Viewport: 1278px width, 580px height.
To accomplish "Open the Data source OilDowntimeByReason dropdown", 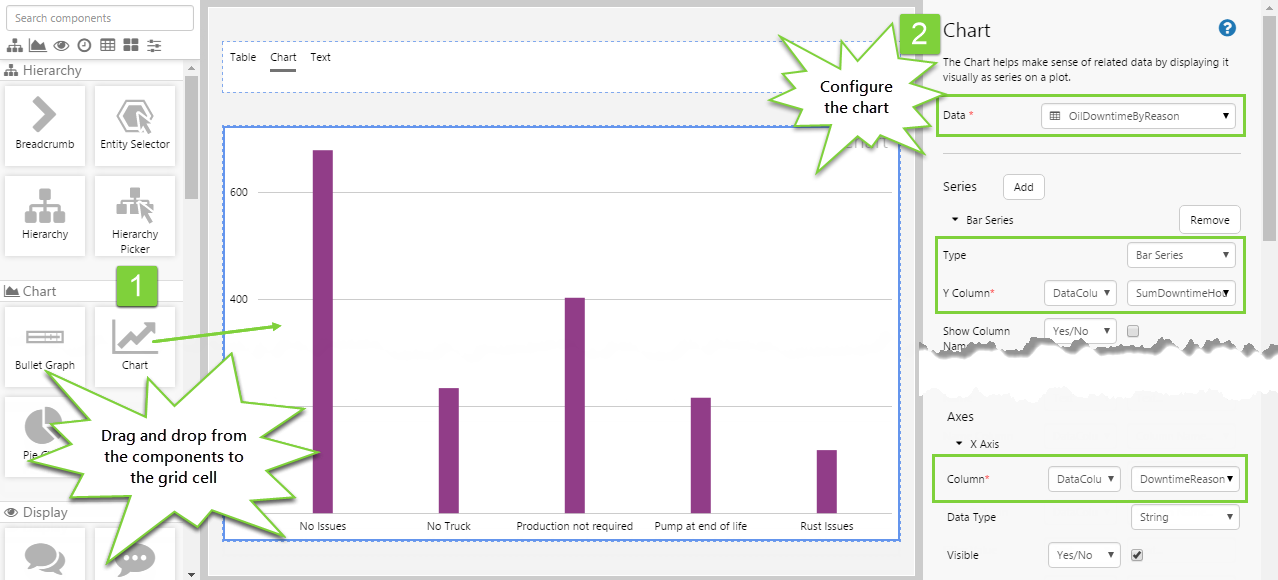I will (x=1138, y=116).
